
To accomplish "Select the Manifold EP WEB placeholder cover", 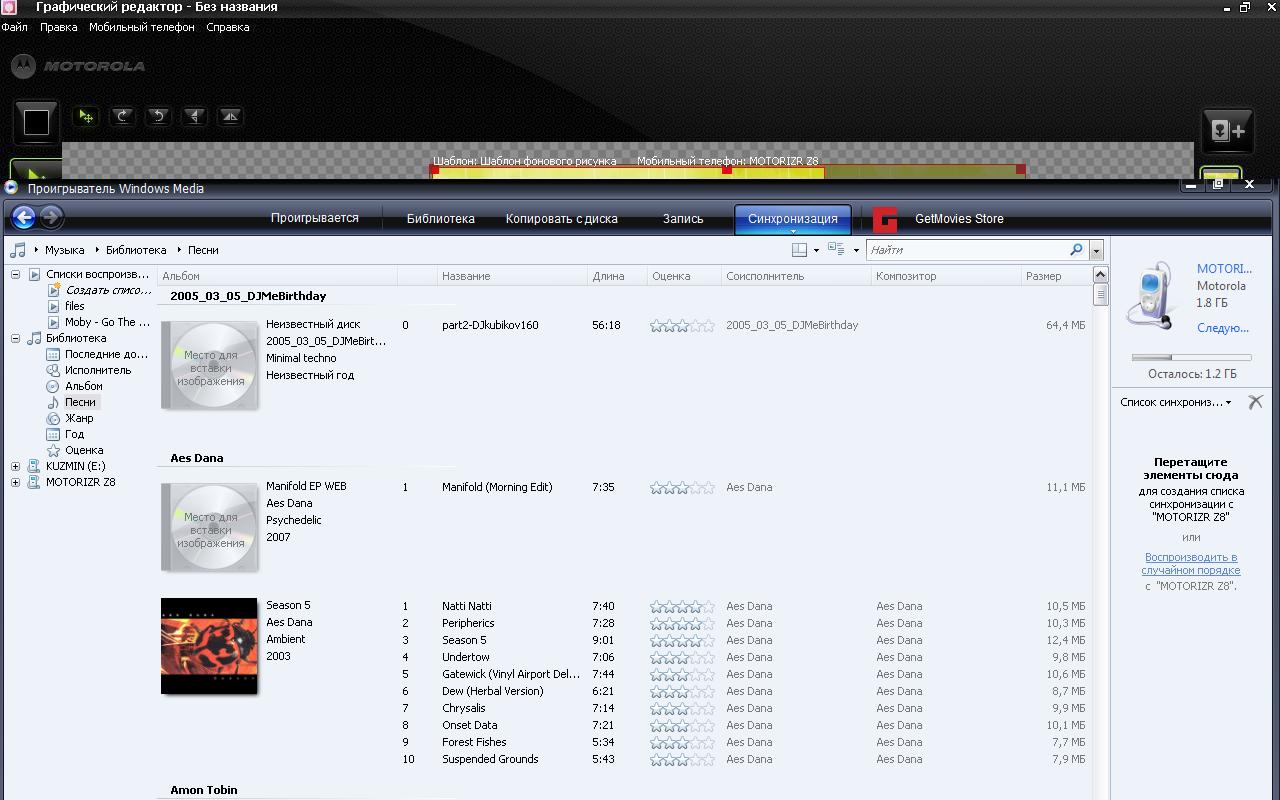I will [209, 527].
